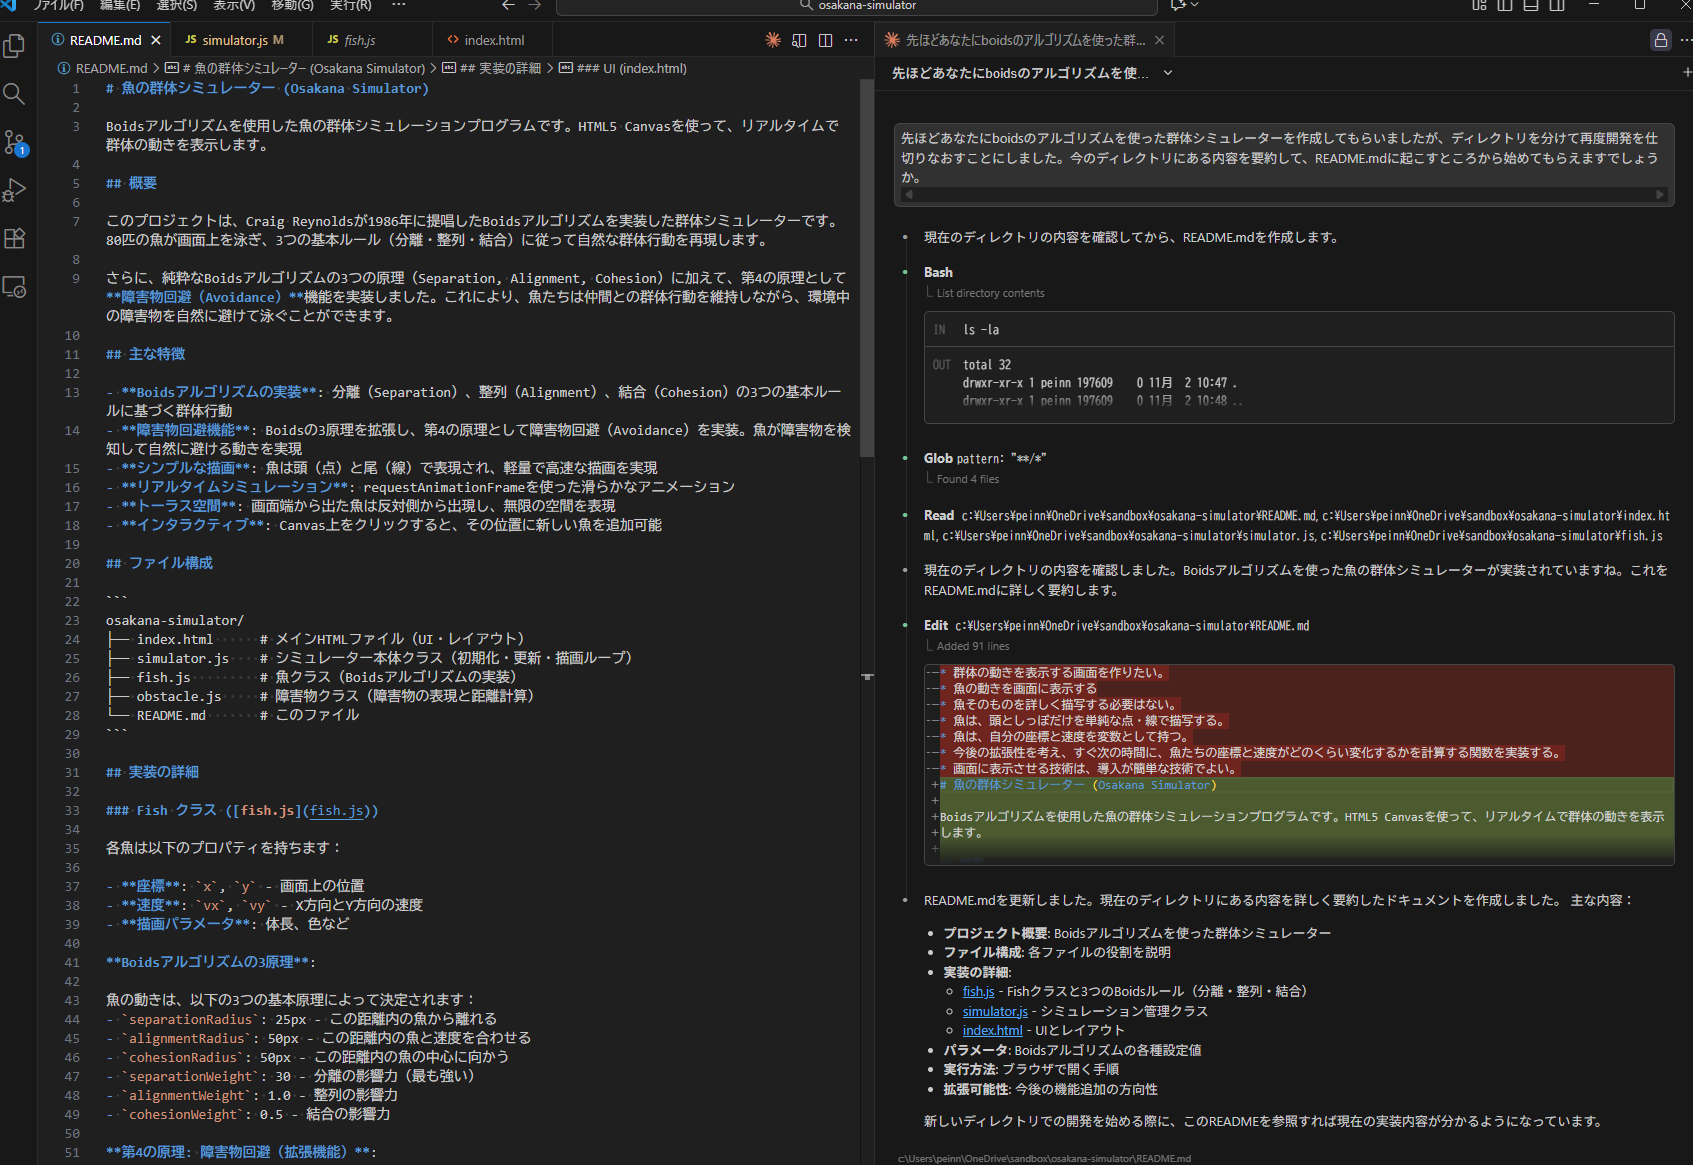The width and height of the screenshot is (1693, 1165).
Task: Click the ls -la command input row
Action: (x=1299, y=329)
